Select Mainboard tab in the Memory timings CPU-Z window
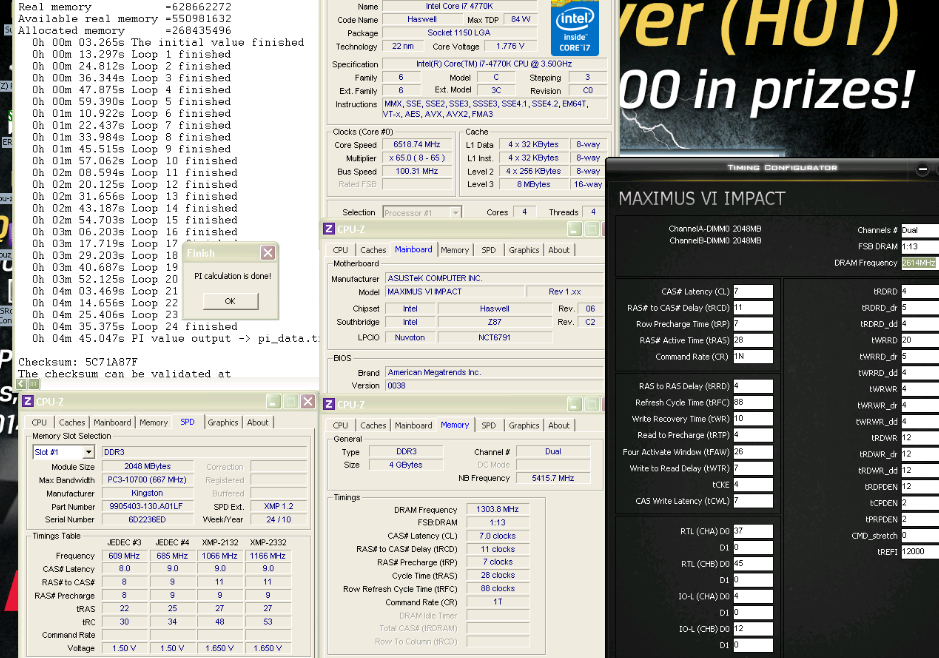This screenshot has width=939, height=658. (x=413, y=425)
